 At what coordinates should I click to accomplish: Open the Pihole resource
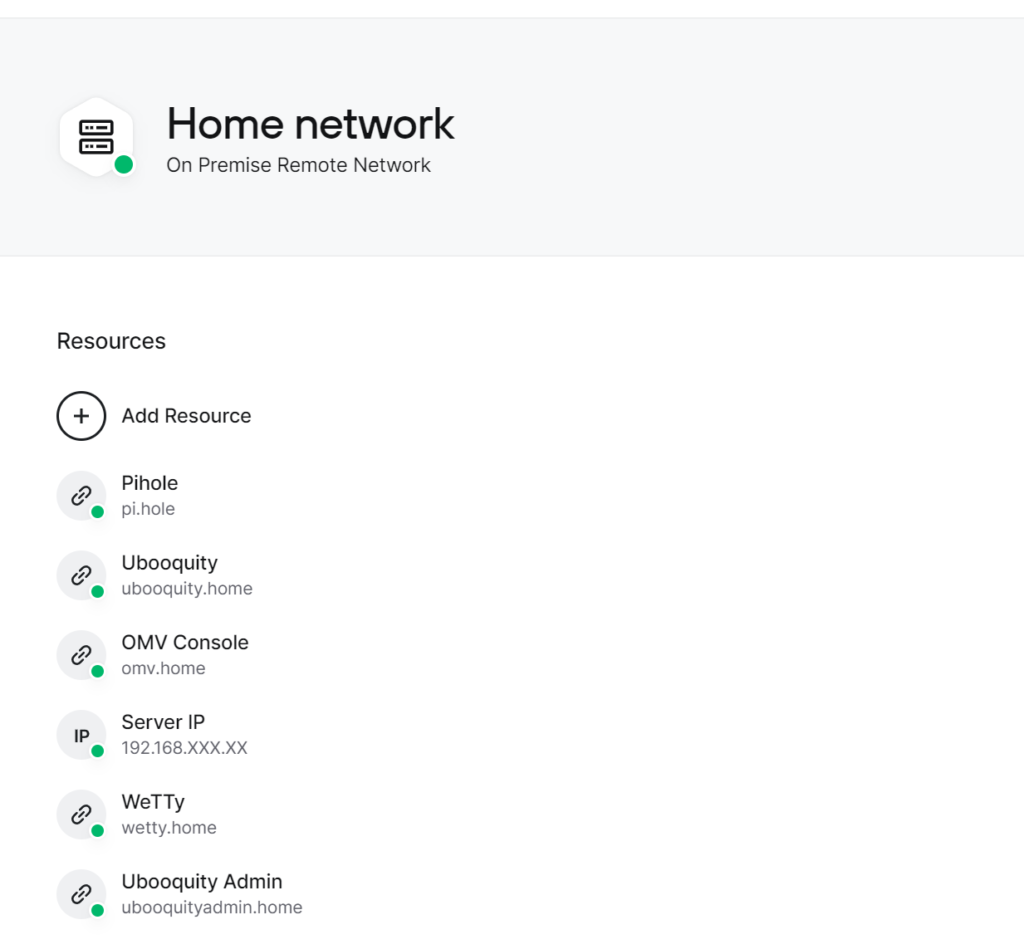pos(149,483)
